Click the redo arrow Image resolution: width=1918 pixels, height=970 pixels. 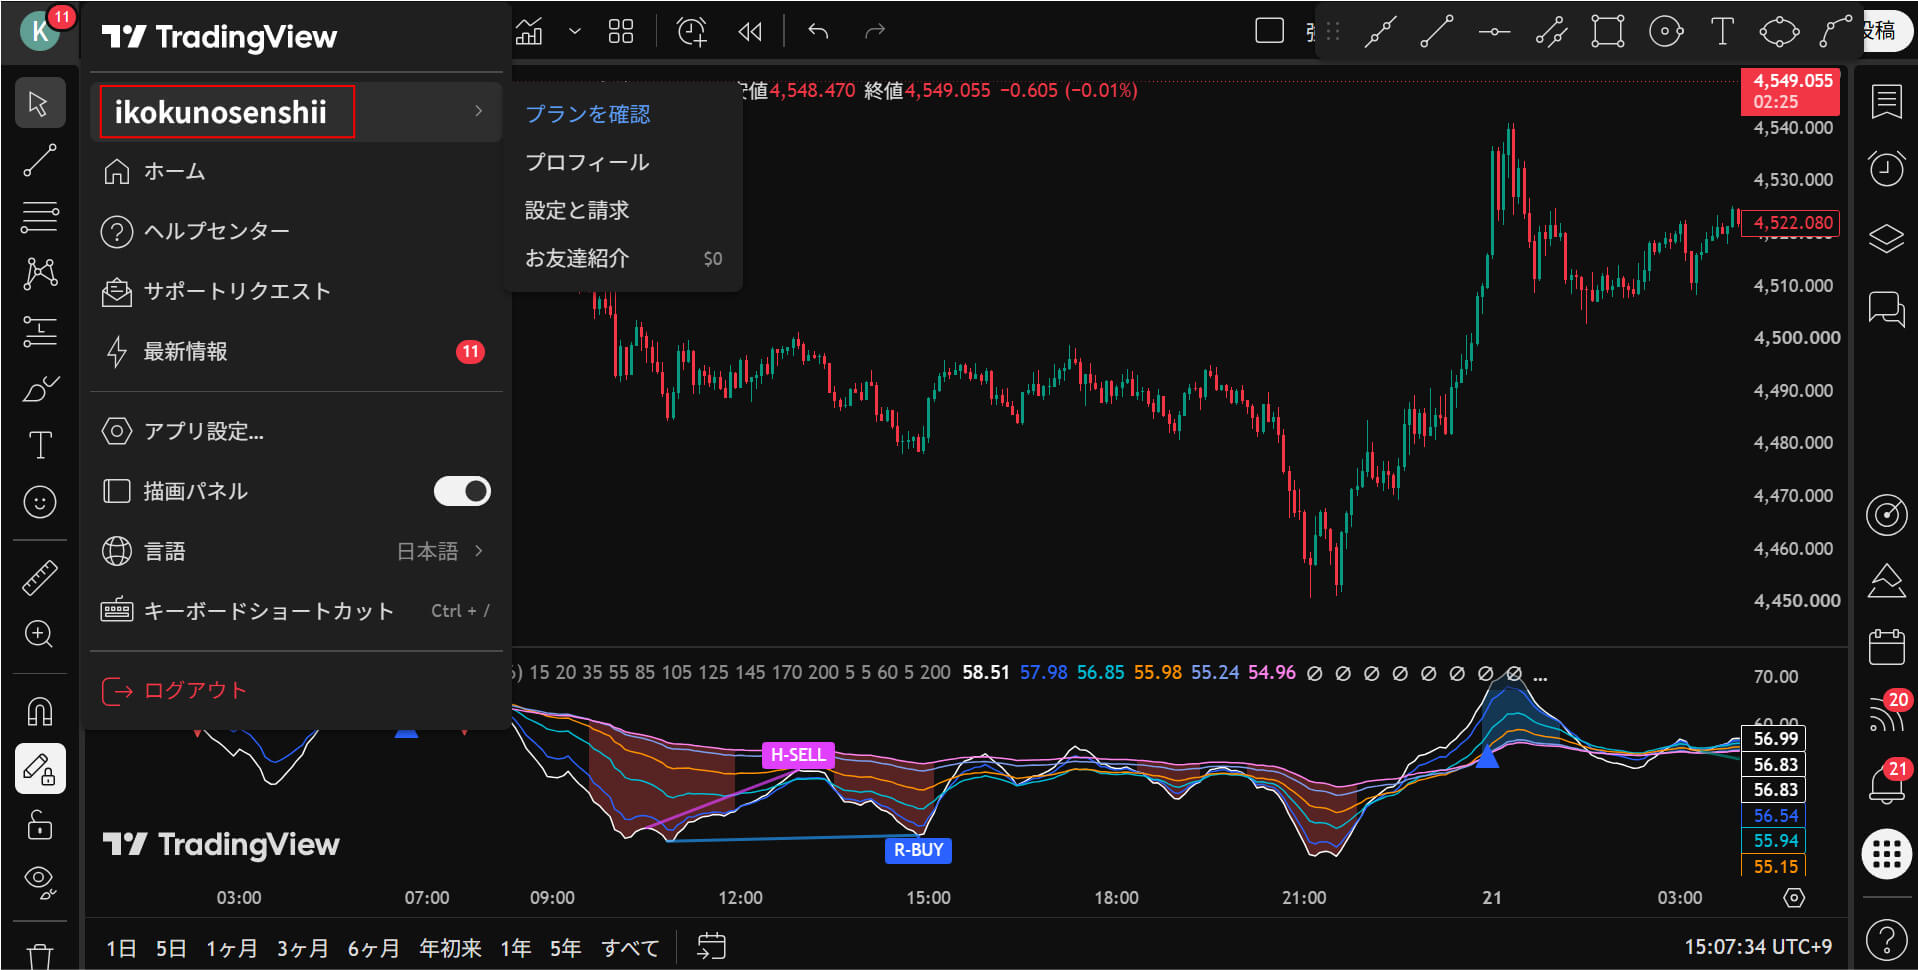[875, 32]
